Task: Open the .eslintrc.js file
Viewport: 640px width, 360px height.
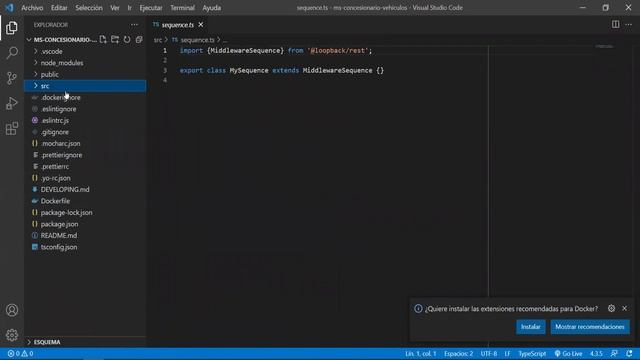Action: [85, 120]
